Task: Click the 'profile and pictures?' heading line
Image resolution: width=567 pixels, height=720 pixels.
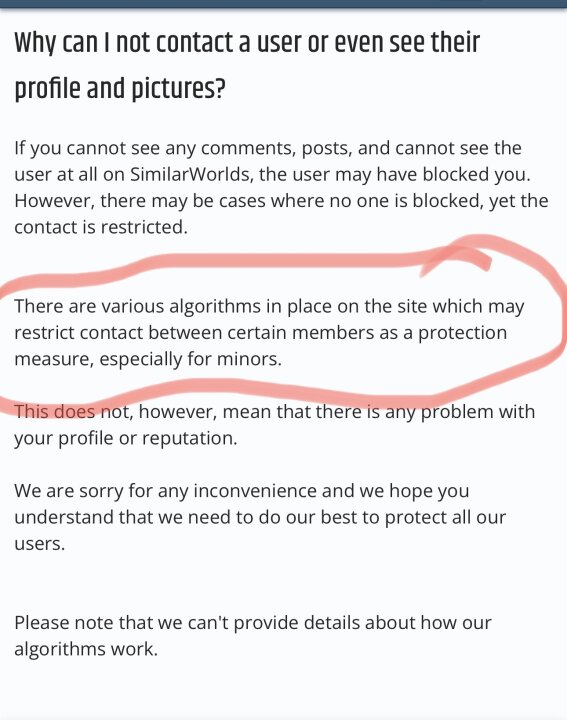Action: pyautogui.click(x=120, y=89)
